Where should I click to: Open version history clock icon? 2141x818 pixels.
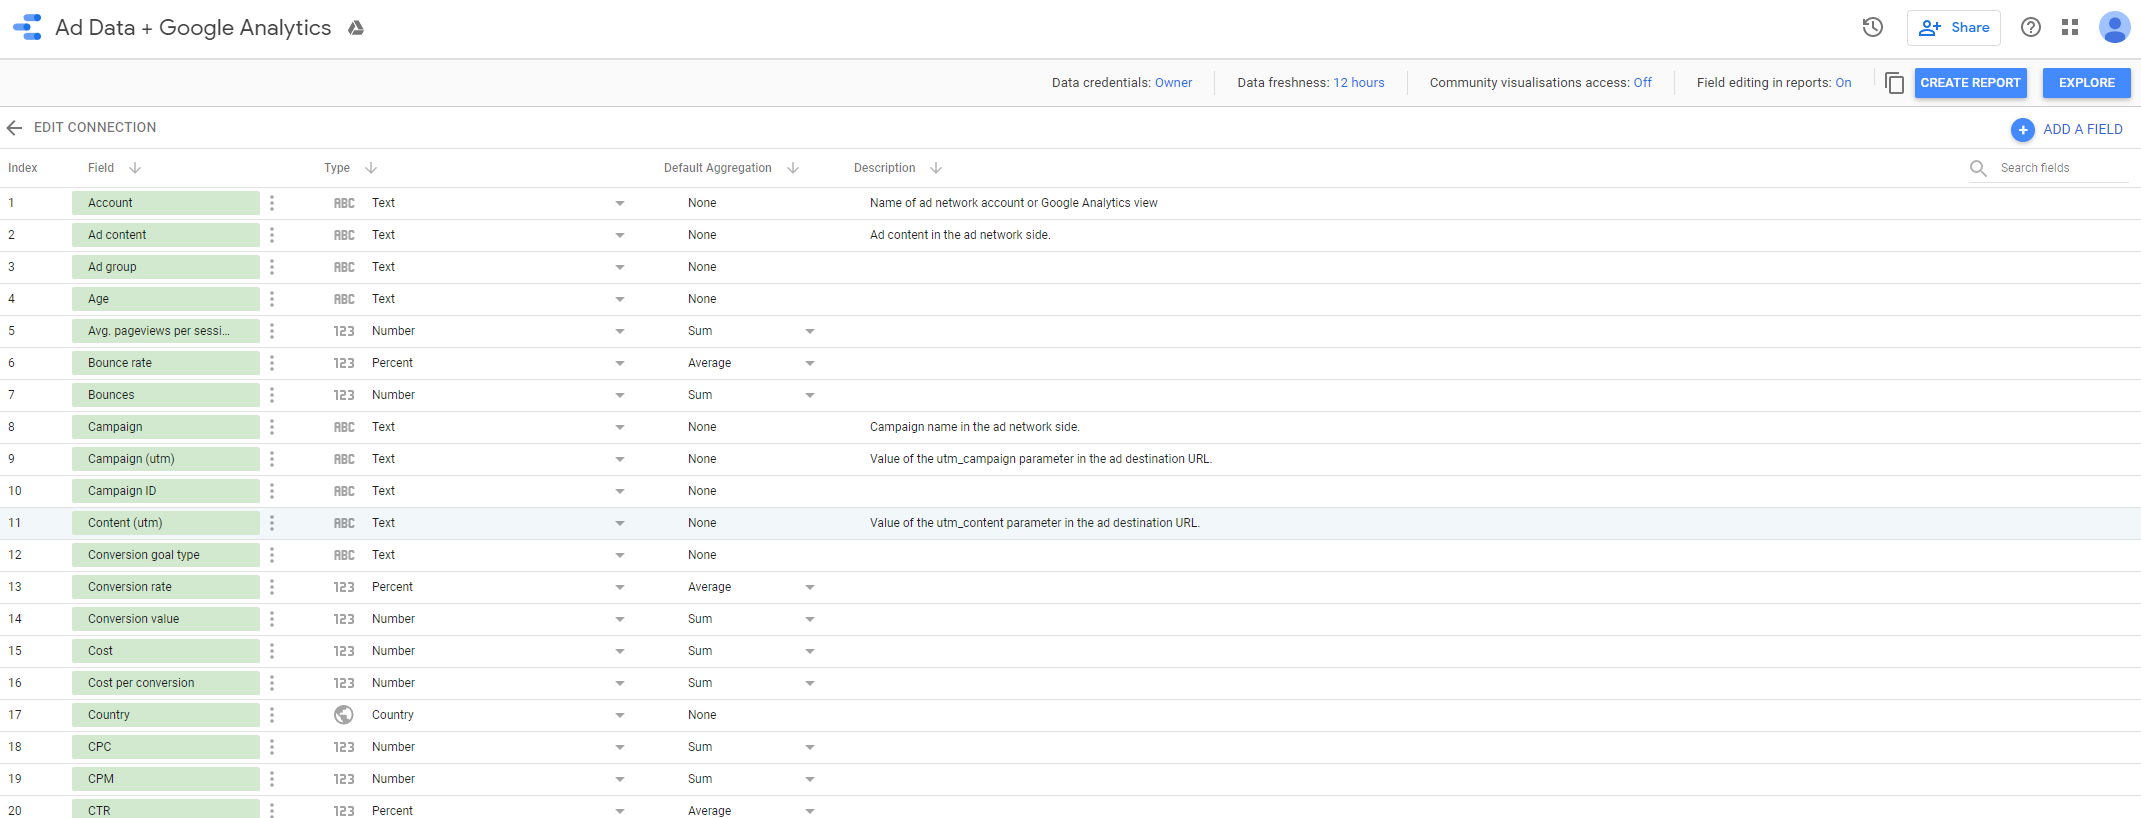[1872, 27]
